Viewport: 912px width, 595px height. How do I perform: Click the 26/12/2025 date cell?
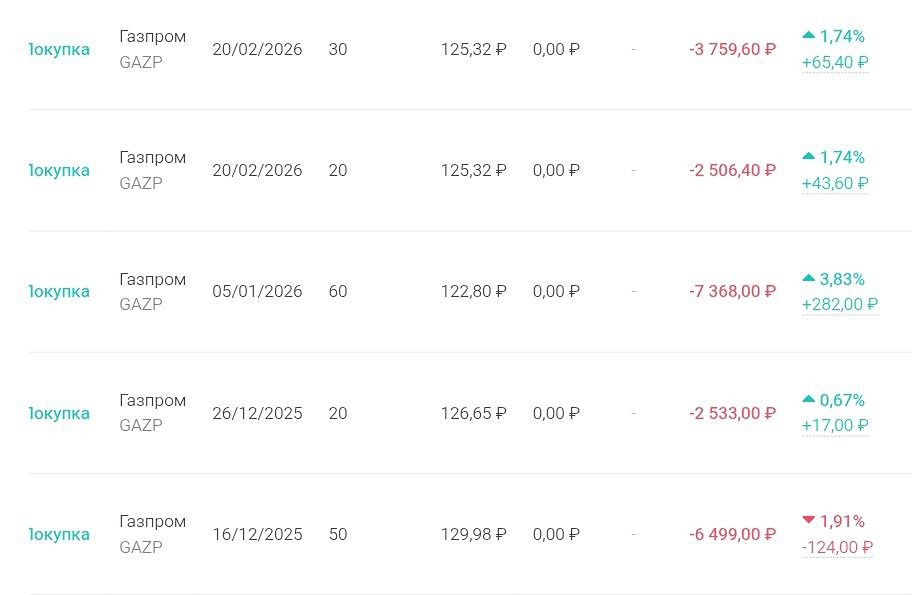click(257, 414)
